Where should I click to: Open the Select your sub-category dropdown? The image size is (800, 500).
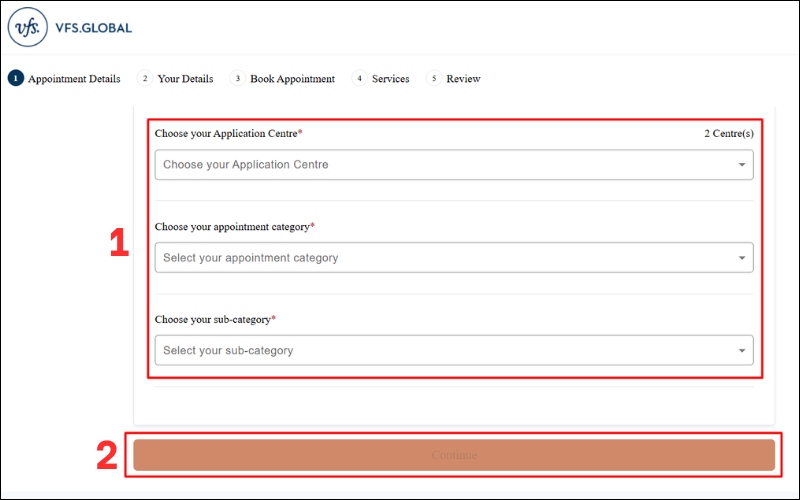(440, 350)
